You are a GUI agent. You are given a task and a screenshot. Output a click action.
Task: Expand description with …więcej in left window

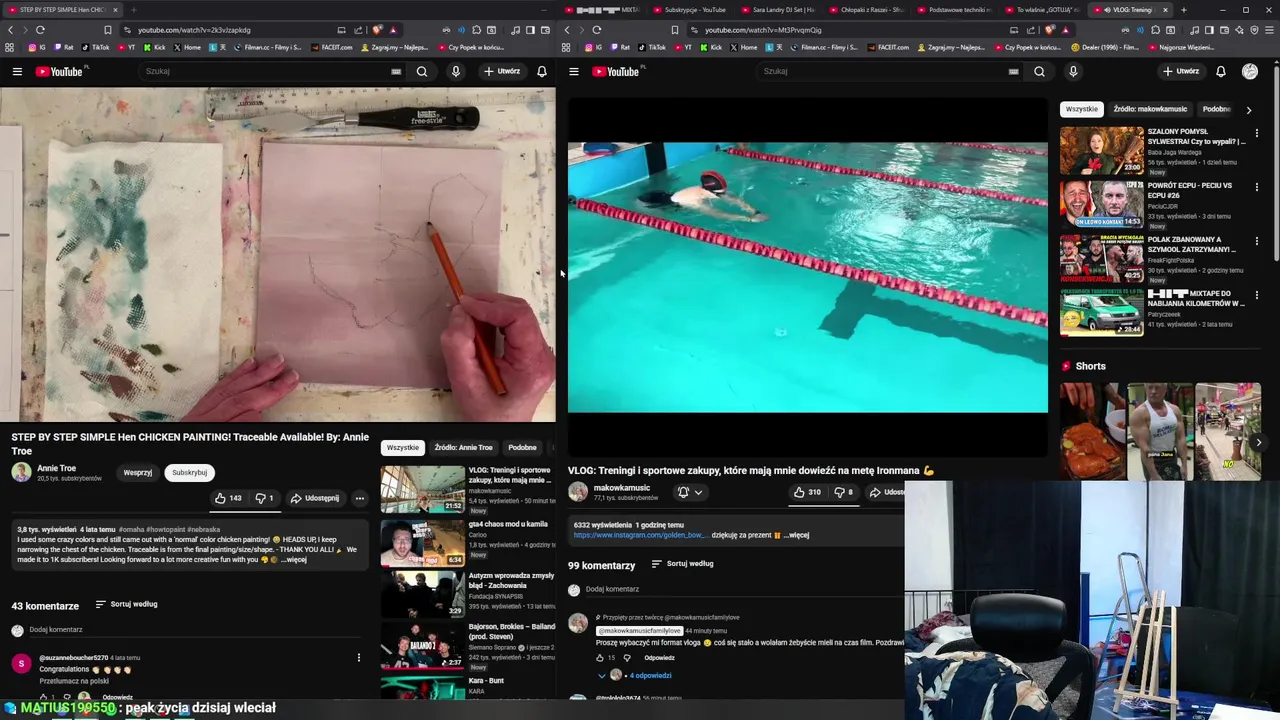coord(293,559)
